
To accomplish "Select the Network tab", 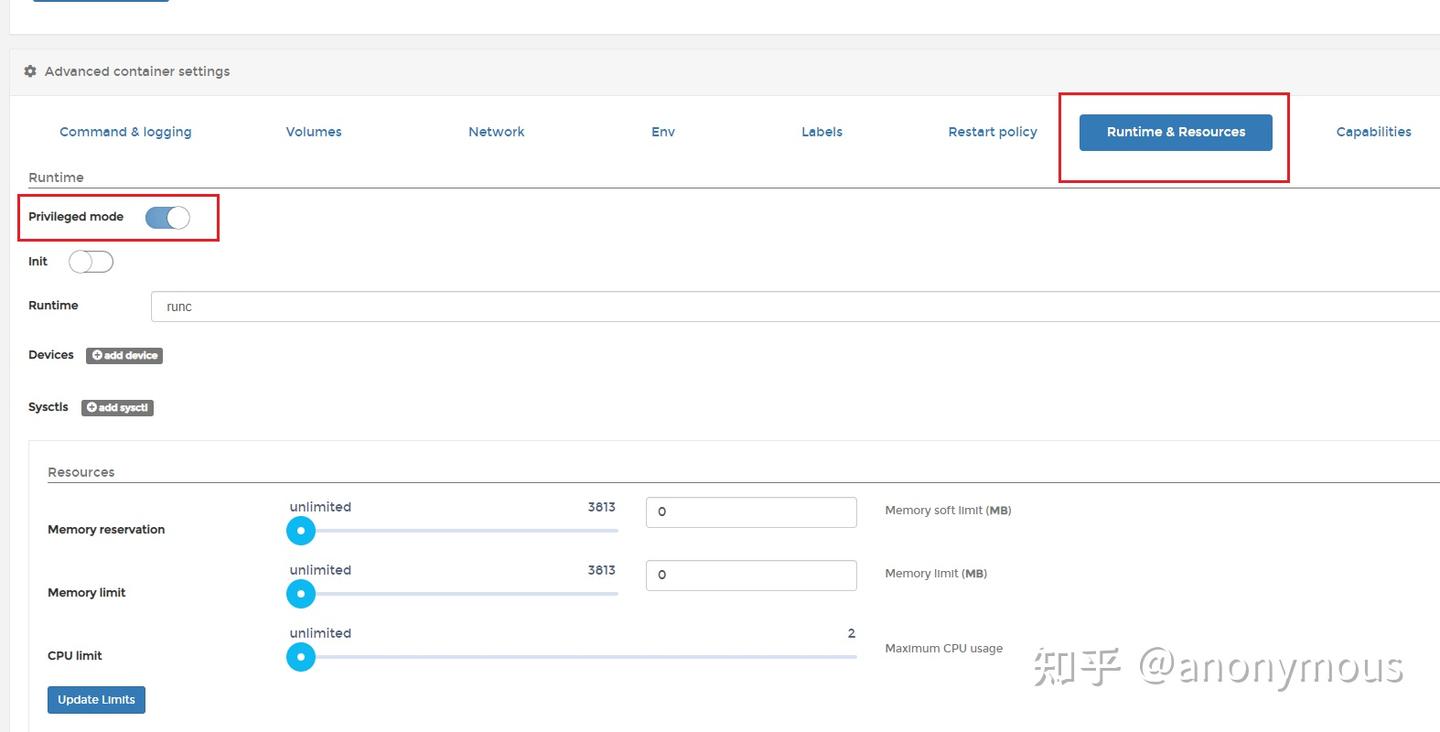I will tap(496, 132).
